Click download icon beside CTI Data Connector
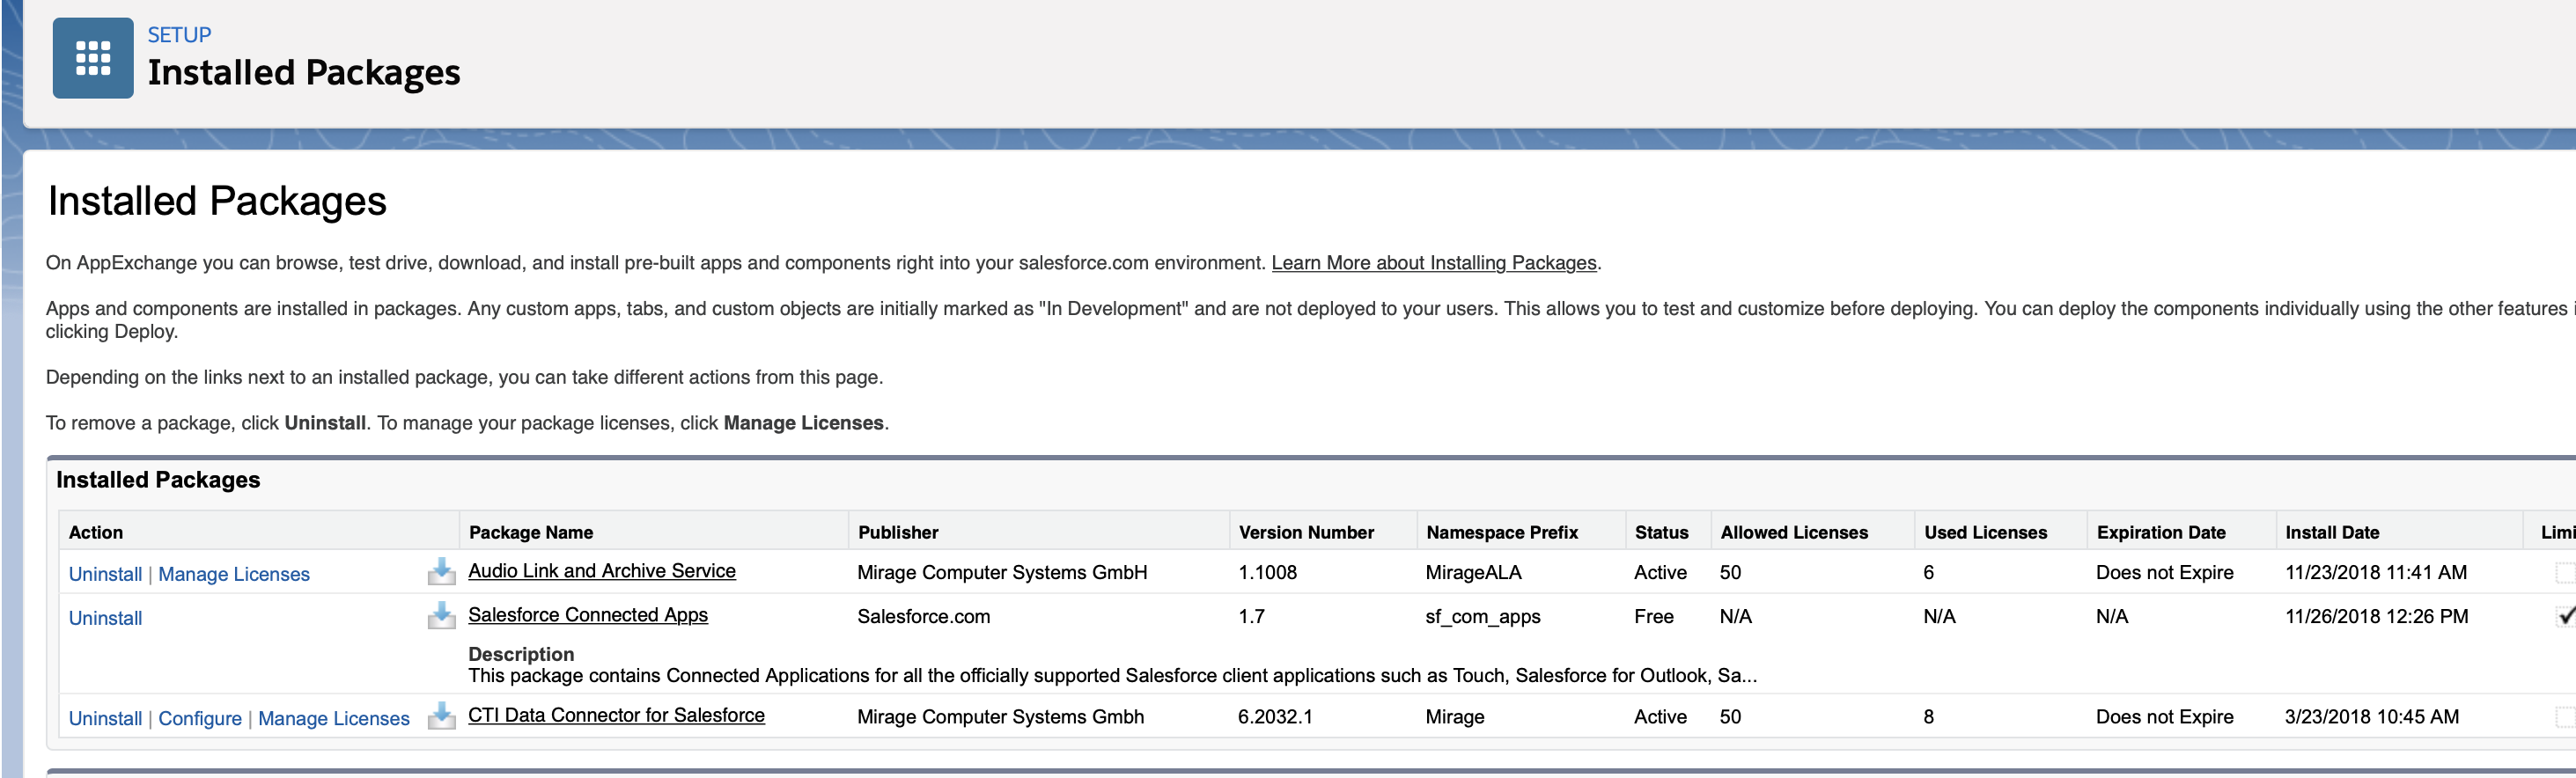This screenshot has width=2576, height=778. pyautogui.click(x=441, y=715)
